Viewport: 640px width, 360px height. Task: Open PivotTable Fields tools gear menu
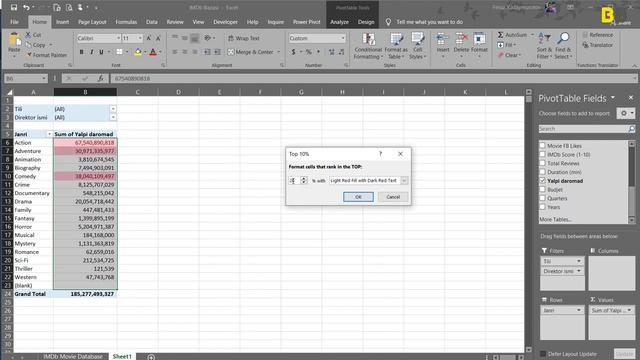[625, 113]
